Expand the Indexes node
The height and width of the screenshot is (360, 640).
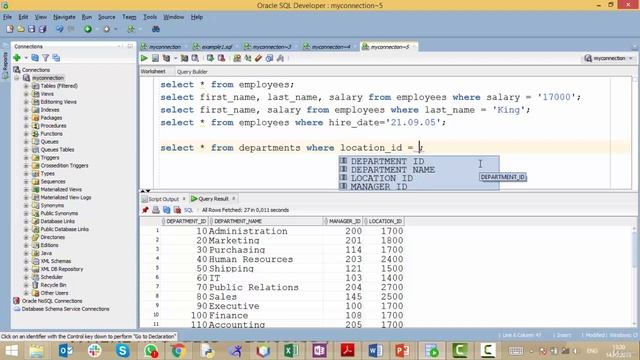26,110
